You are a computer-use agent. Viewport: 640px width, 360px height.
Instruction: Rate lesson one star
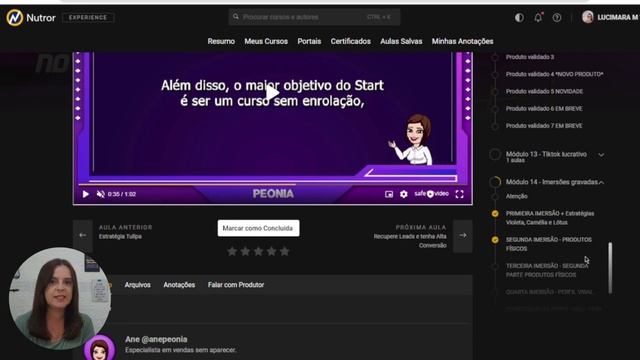click(232, 251)
